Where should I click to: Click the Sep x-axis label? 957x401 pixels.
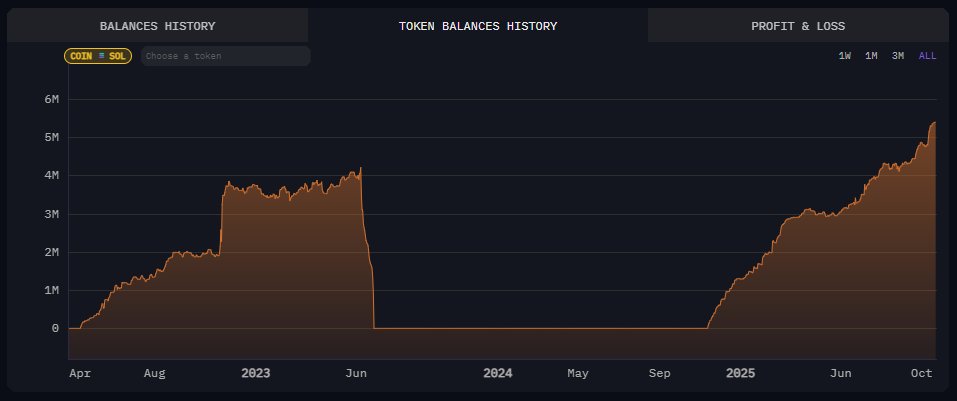point(659,374)
